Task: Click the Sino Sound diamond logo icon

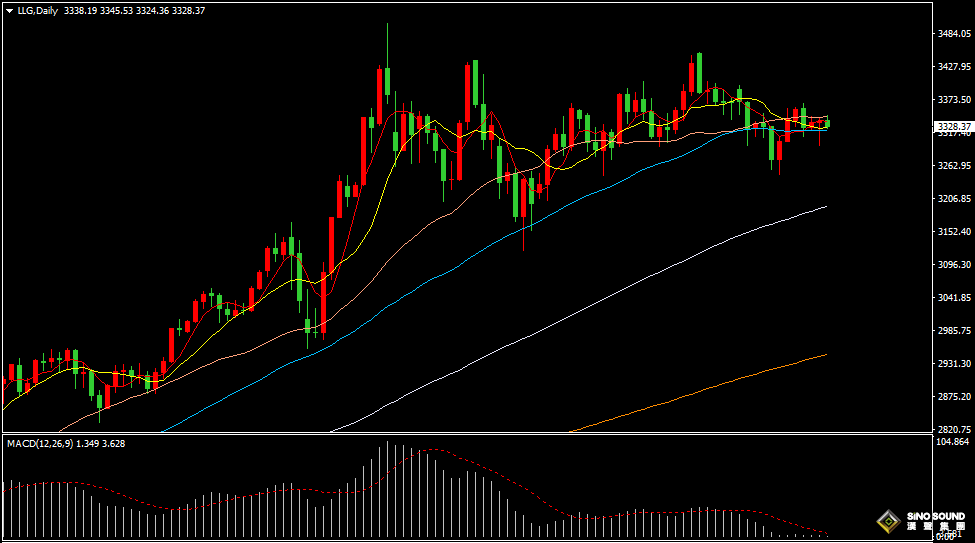Action: tap(889, 521)
